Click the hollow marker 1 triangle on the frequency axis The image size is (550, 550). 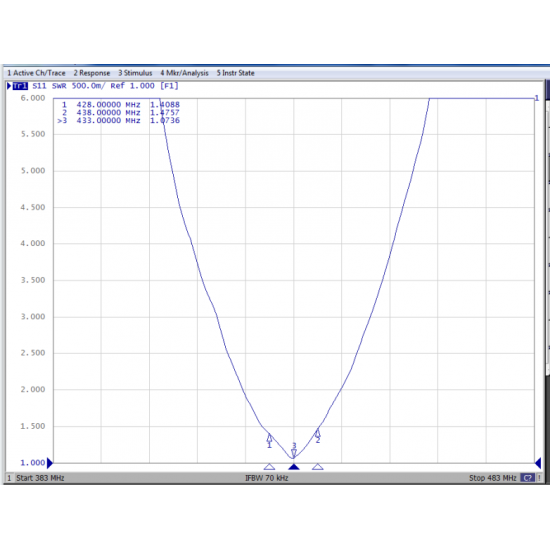269,467
